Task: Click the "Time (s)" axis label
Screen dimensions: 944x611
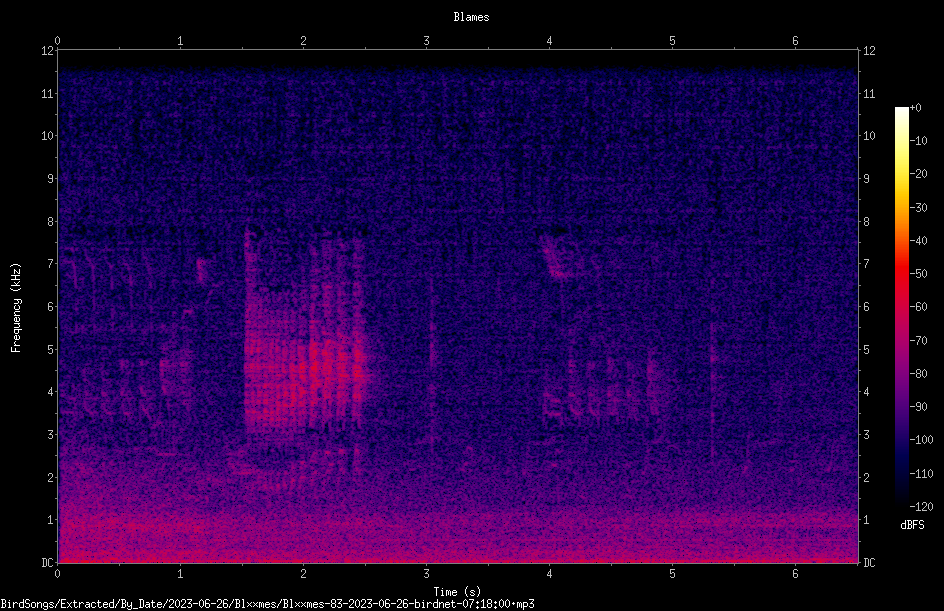Action: (x=458, y=592)
